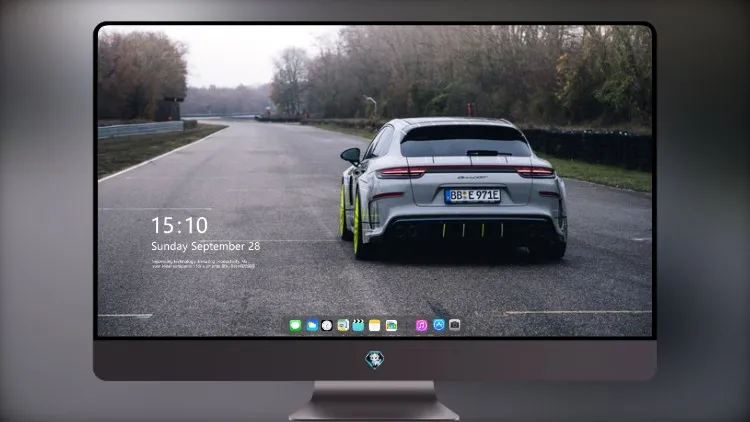Screen dimensions: 750x422
Task: Click the Sunday September 28 date text
Action: pyautogui.click(x=206, y=246)
